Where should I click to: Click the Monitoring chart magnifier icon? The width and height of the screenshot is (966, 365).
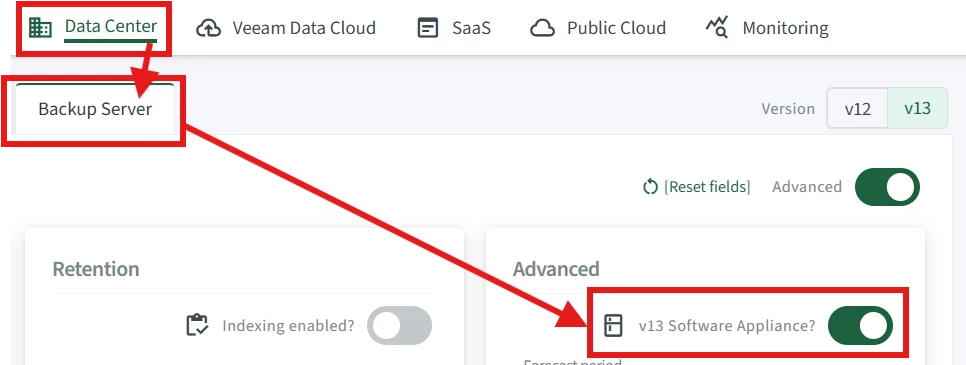717,28
